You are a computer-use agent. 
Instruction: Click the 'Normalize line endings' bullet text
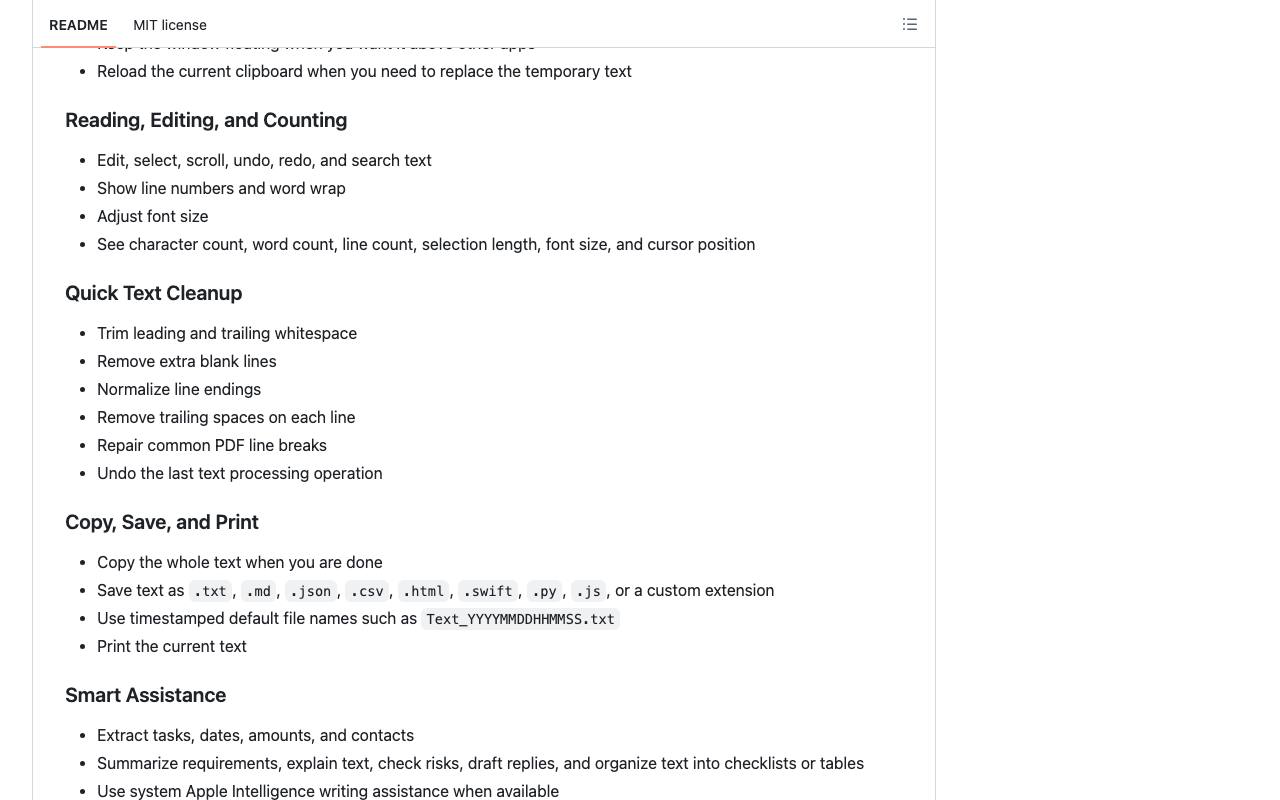(x=179, y=389)
